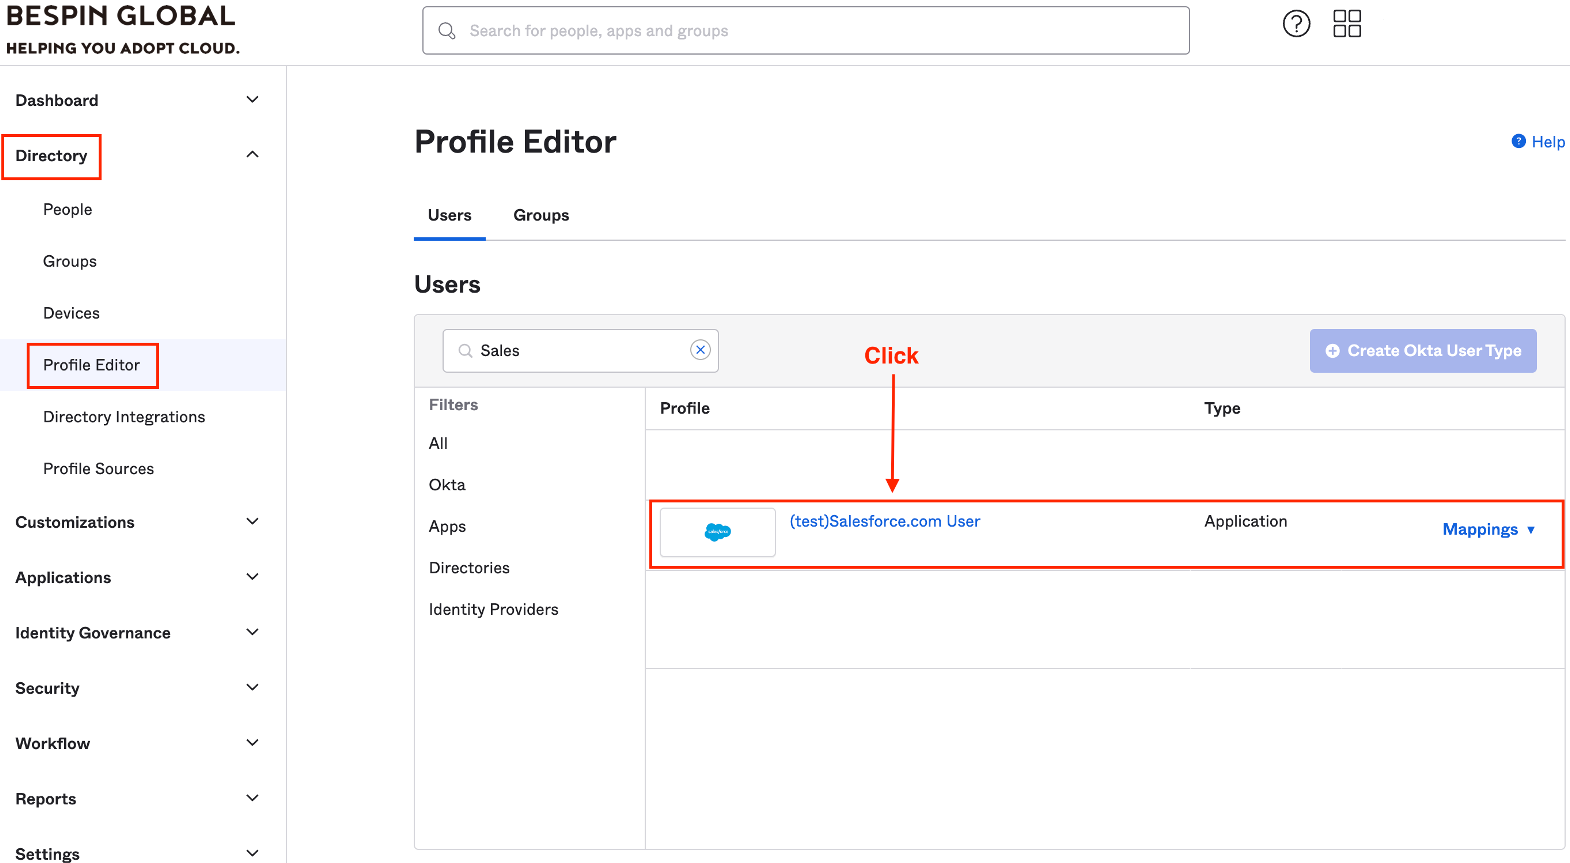The width and height of the screenshot is (1570, 863).
Task: Click Create Okta User Type button
Action: pos(1422,351)
